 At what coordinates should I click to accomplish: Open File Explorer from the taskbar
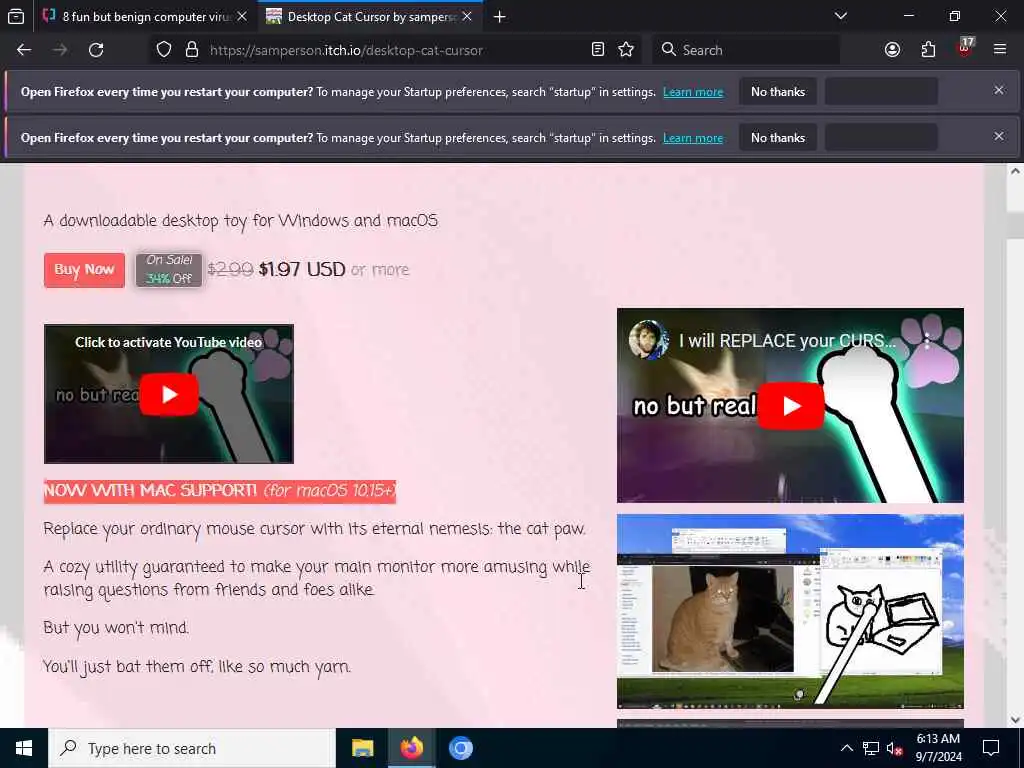pyautogui.click(x=362, y=748)
